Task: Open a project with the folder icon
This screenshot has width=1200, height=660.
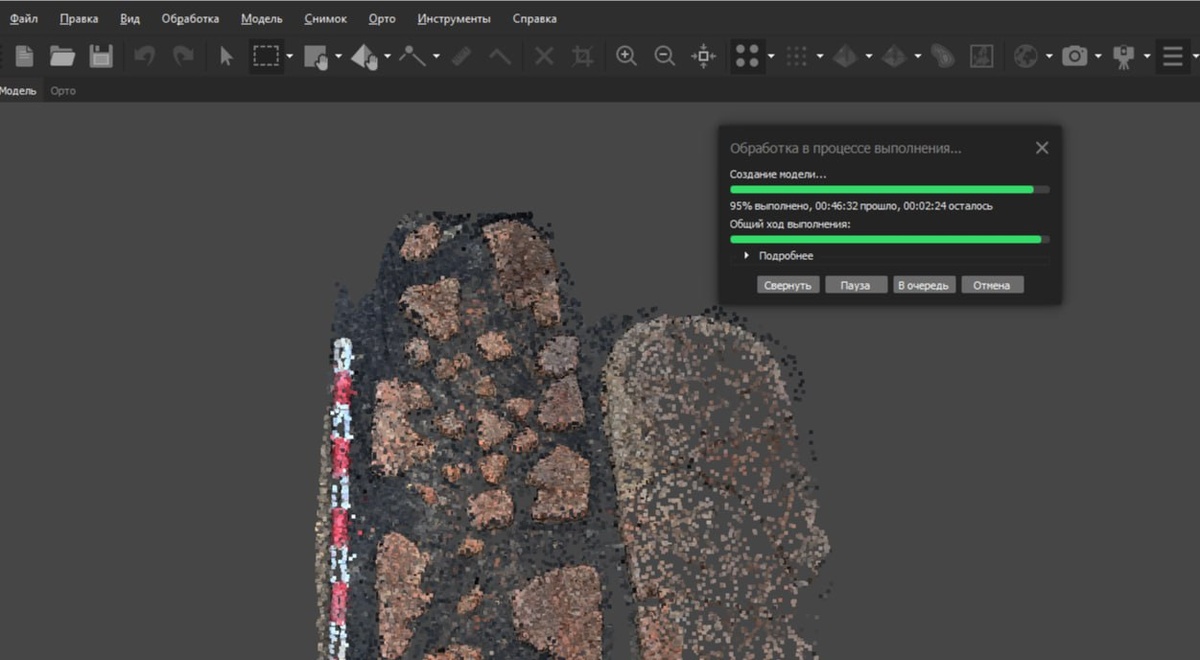Action: [62, 57]
